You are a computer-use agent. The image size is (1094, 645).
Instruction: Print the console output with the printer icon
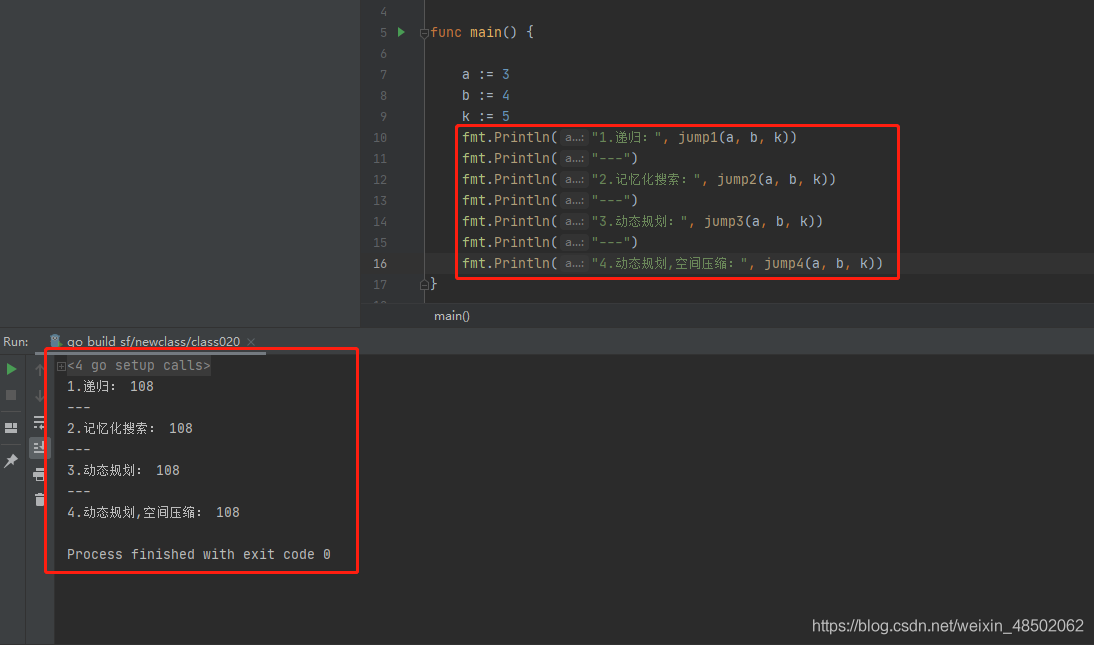pos(40,475)
